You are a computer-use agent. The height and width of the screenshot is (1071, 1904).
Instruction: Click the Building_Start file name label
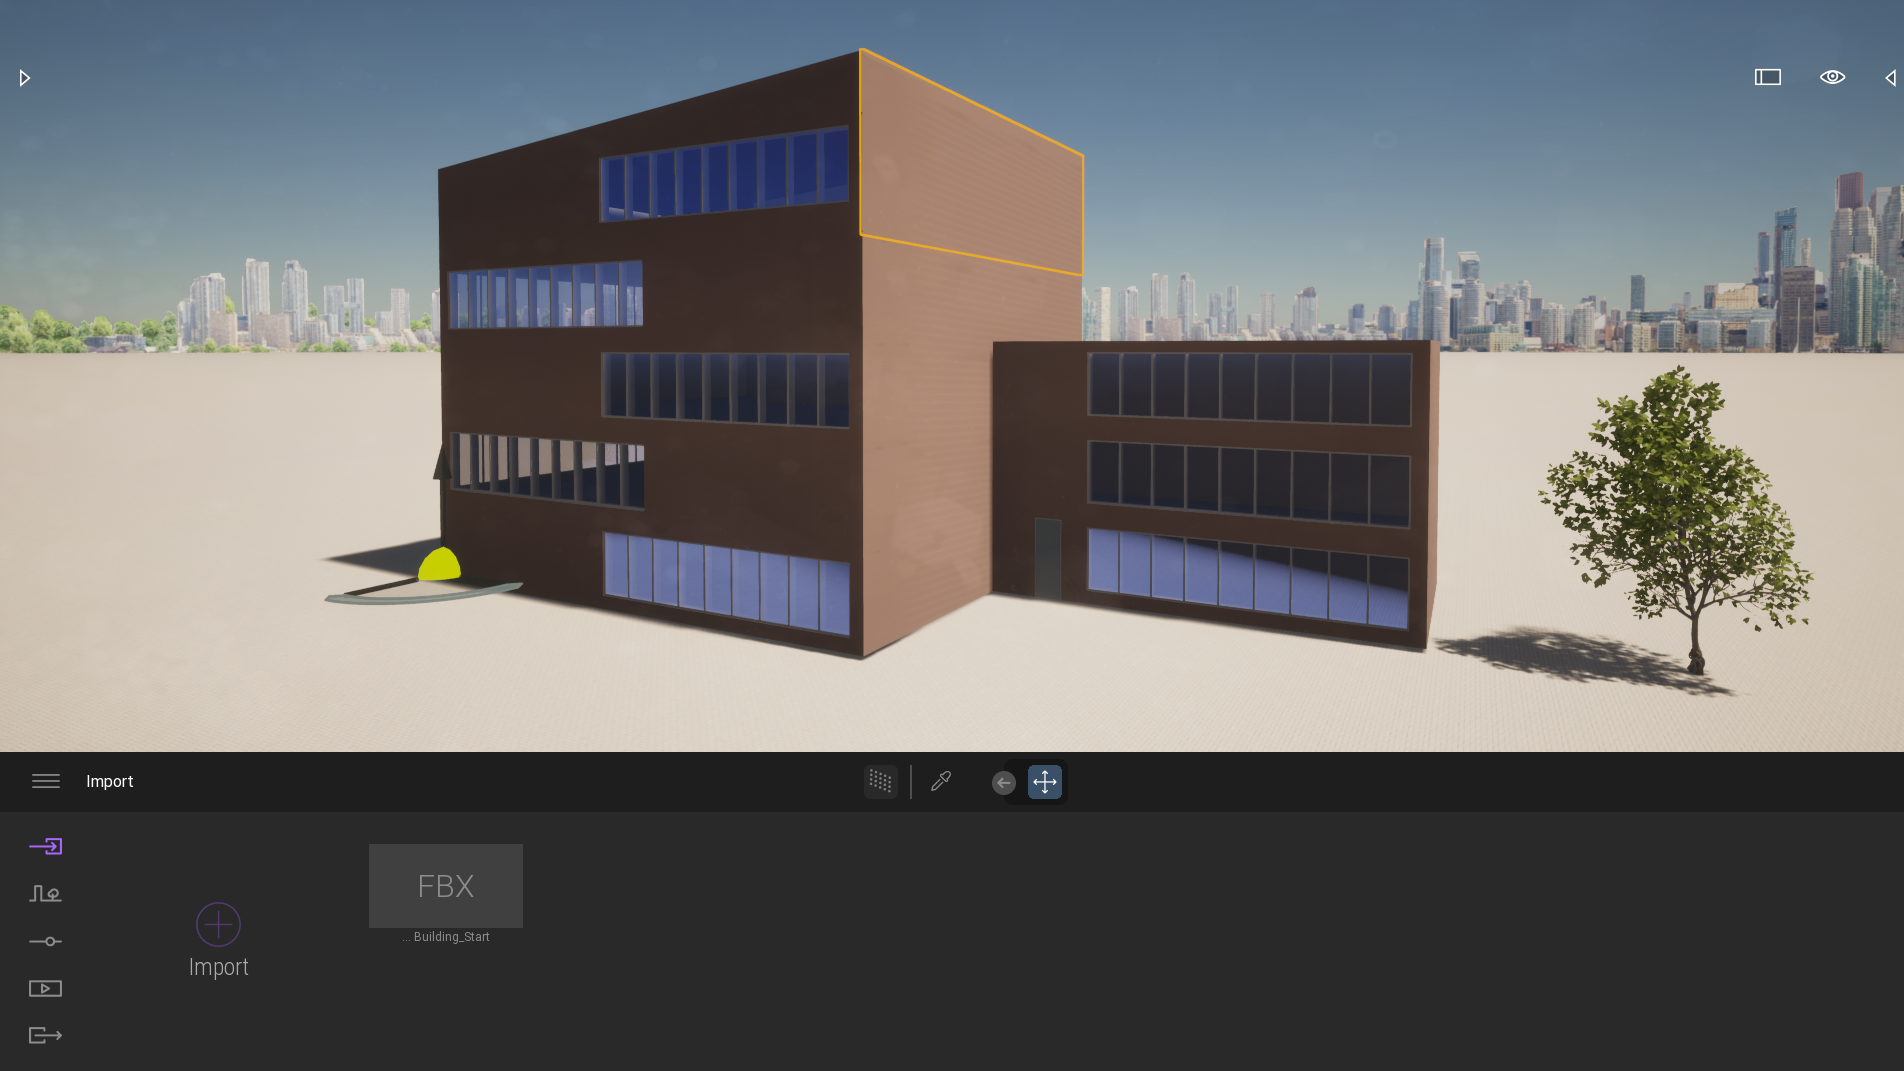click(x=451, y=937)
